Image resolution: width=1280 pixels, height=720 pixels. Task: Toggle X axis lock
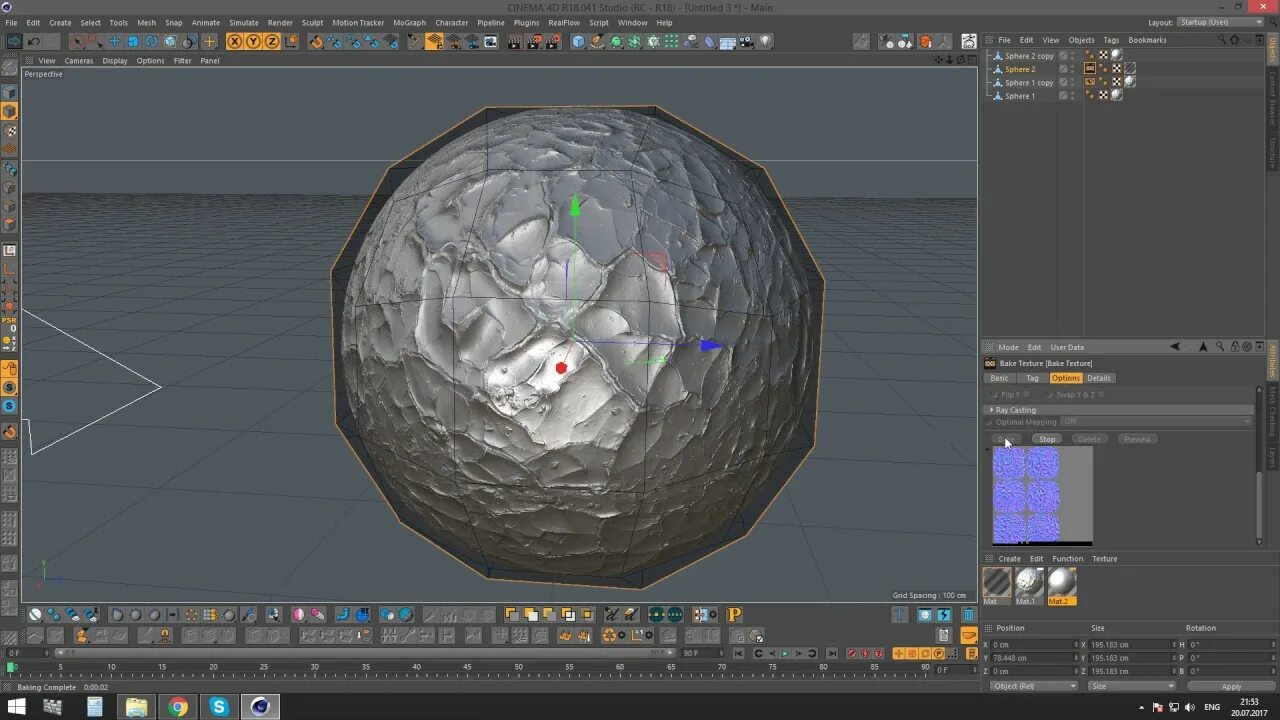(234, 41)
